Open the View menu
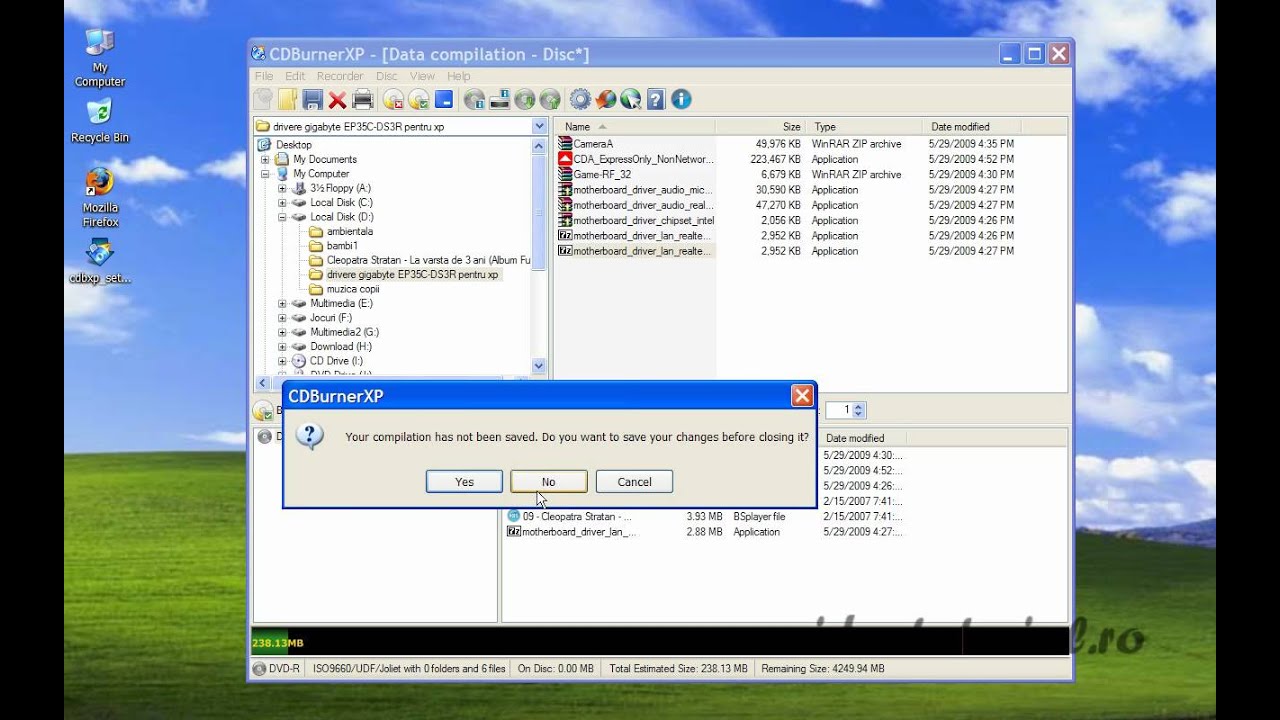Image resolution: width=1280 pixels, height=720 pixels. [422, 76]
